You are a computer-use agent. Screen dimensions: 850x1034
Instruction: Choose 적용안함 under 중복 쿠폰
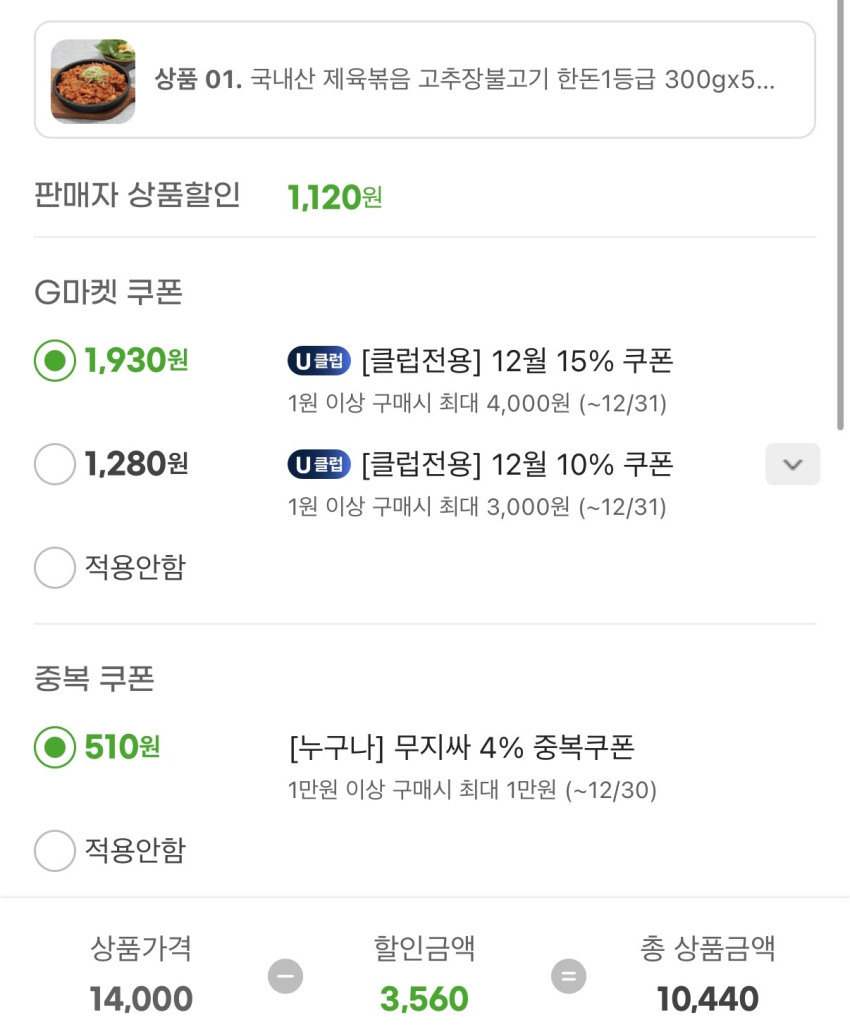coord(55,851)
